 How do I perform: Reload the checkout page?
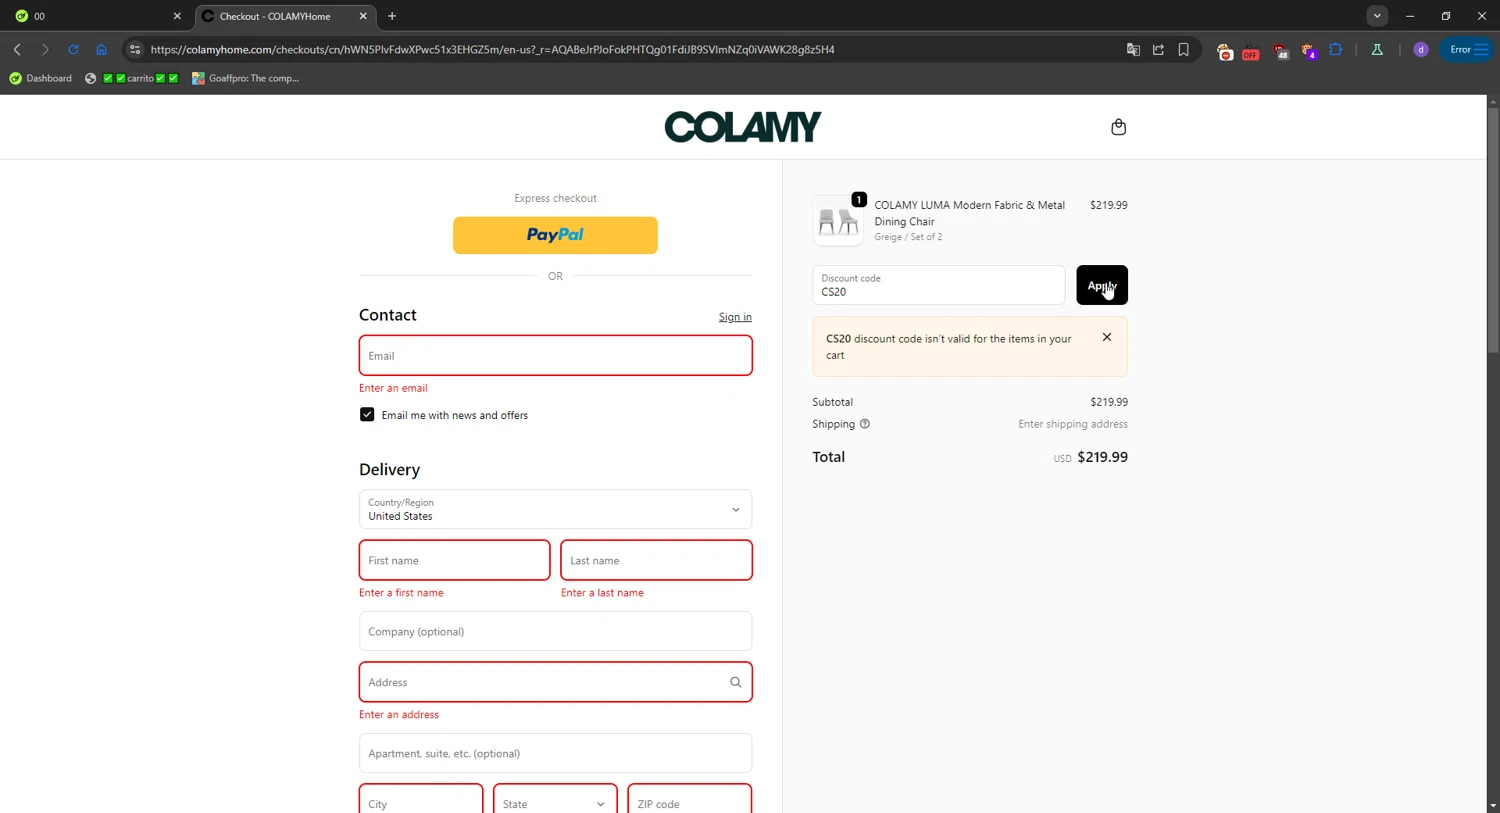[73, 49]
